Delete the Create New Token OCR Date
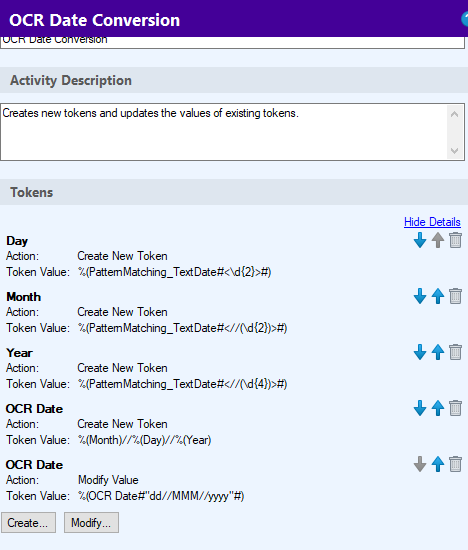This screenshot has width=468, height=550. click(455, 408)
